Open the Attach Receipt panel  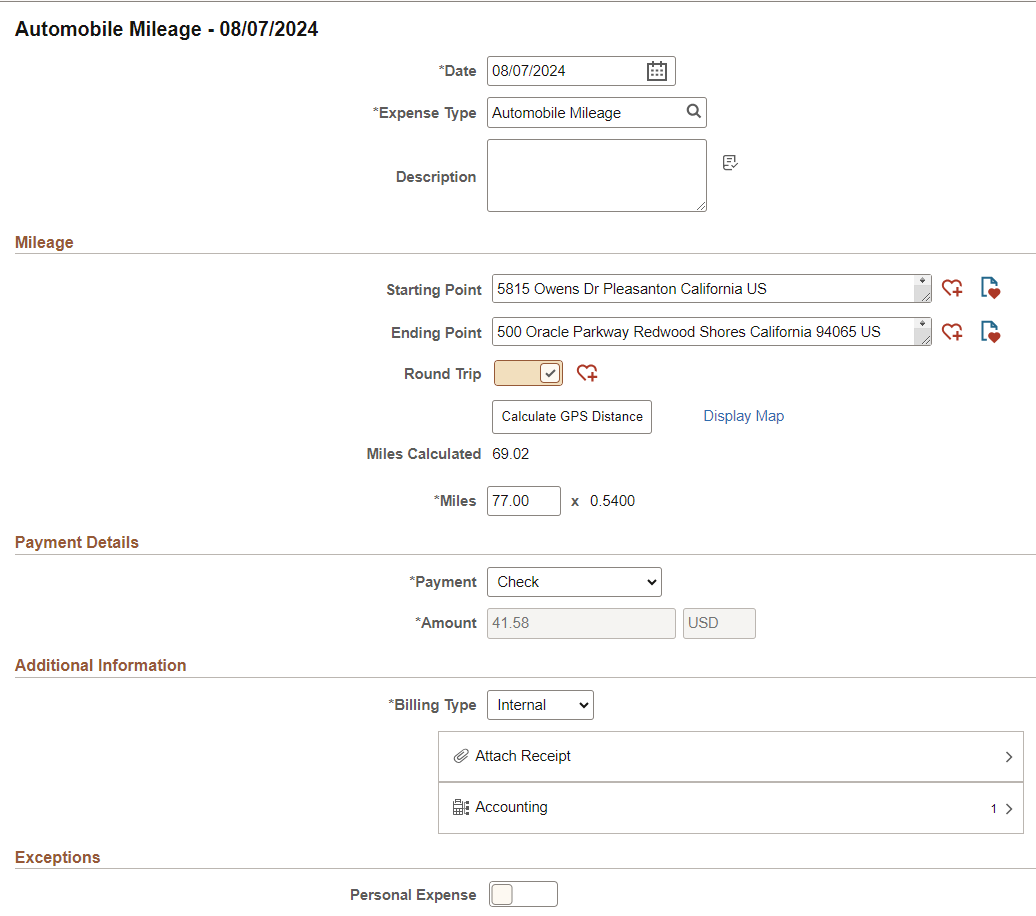coord(700,757)
